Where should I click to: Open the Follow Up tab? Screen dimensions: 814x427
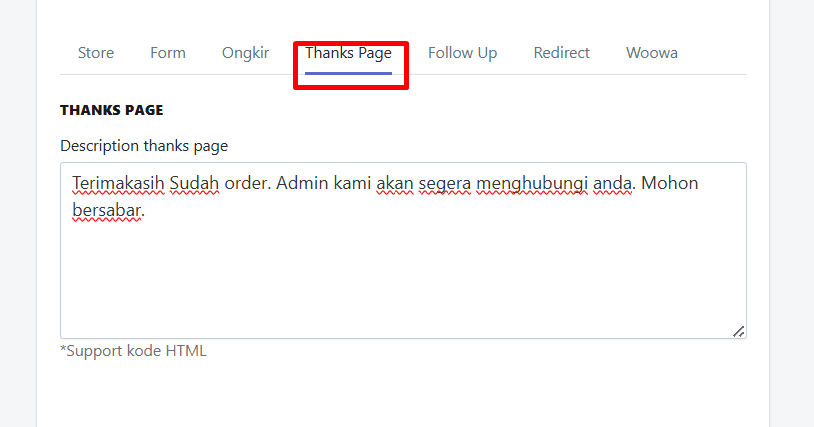point(462,53)
